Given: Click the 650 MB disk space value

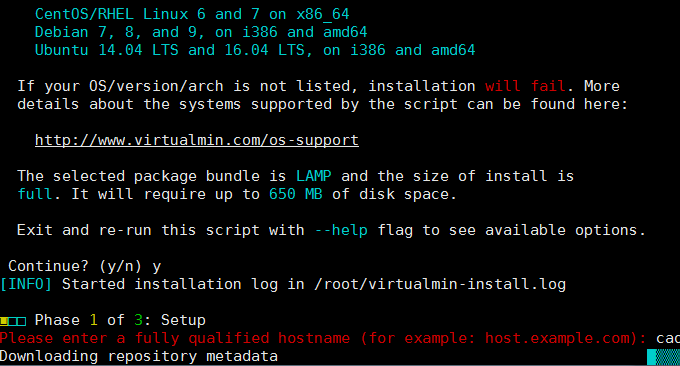Looking at the screenshot, I should click(x=295, y=194).
